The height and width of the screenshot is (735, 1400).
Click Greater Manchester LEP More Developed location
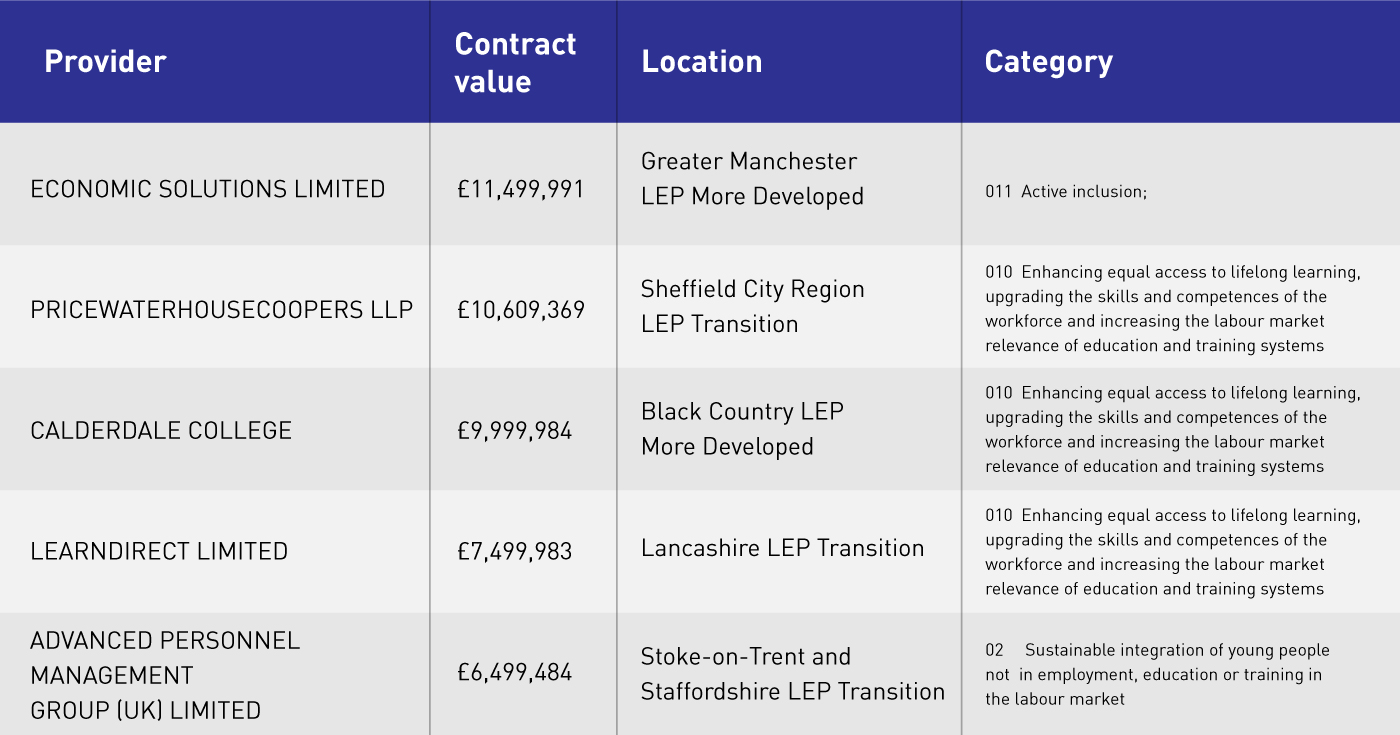752,179
